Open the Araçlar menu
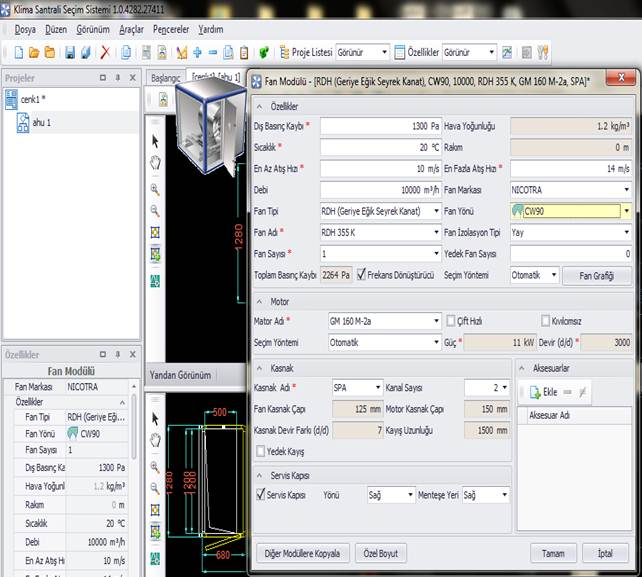This screenshot has height=577, width=642. pos(131,29)
